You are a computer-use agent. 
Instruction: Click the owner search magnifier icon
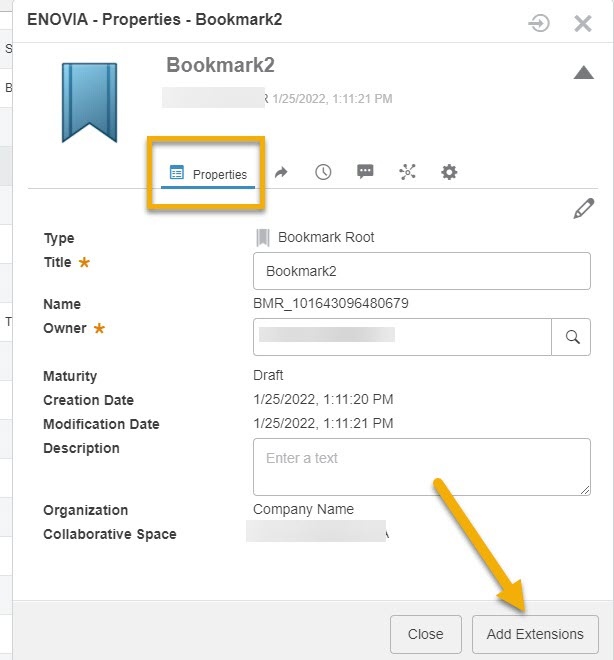[572, 337]
